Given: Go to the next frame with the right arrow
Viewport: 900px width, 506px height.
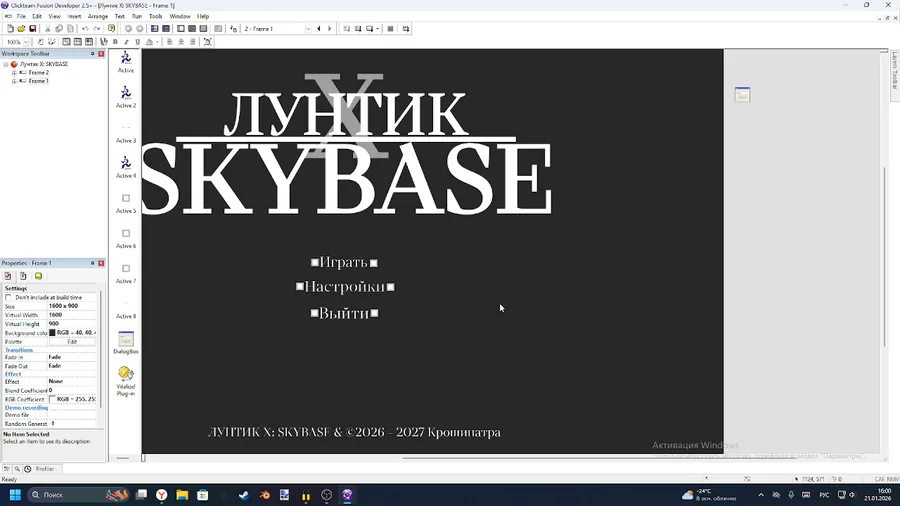Looking at the screenshot, I should pos(329,29).
